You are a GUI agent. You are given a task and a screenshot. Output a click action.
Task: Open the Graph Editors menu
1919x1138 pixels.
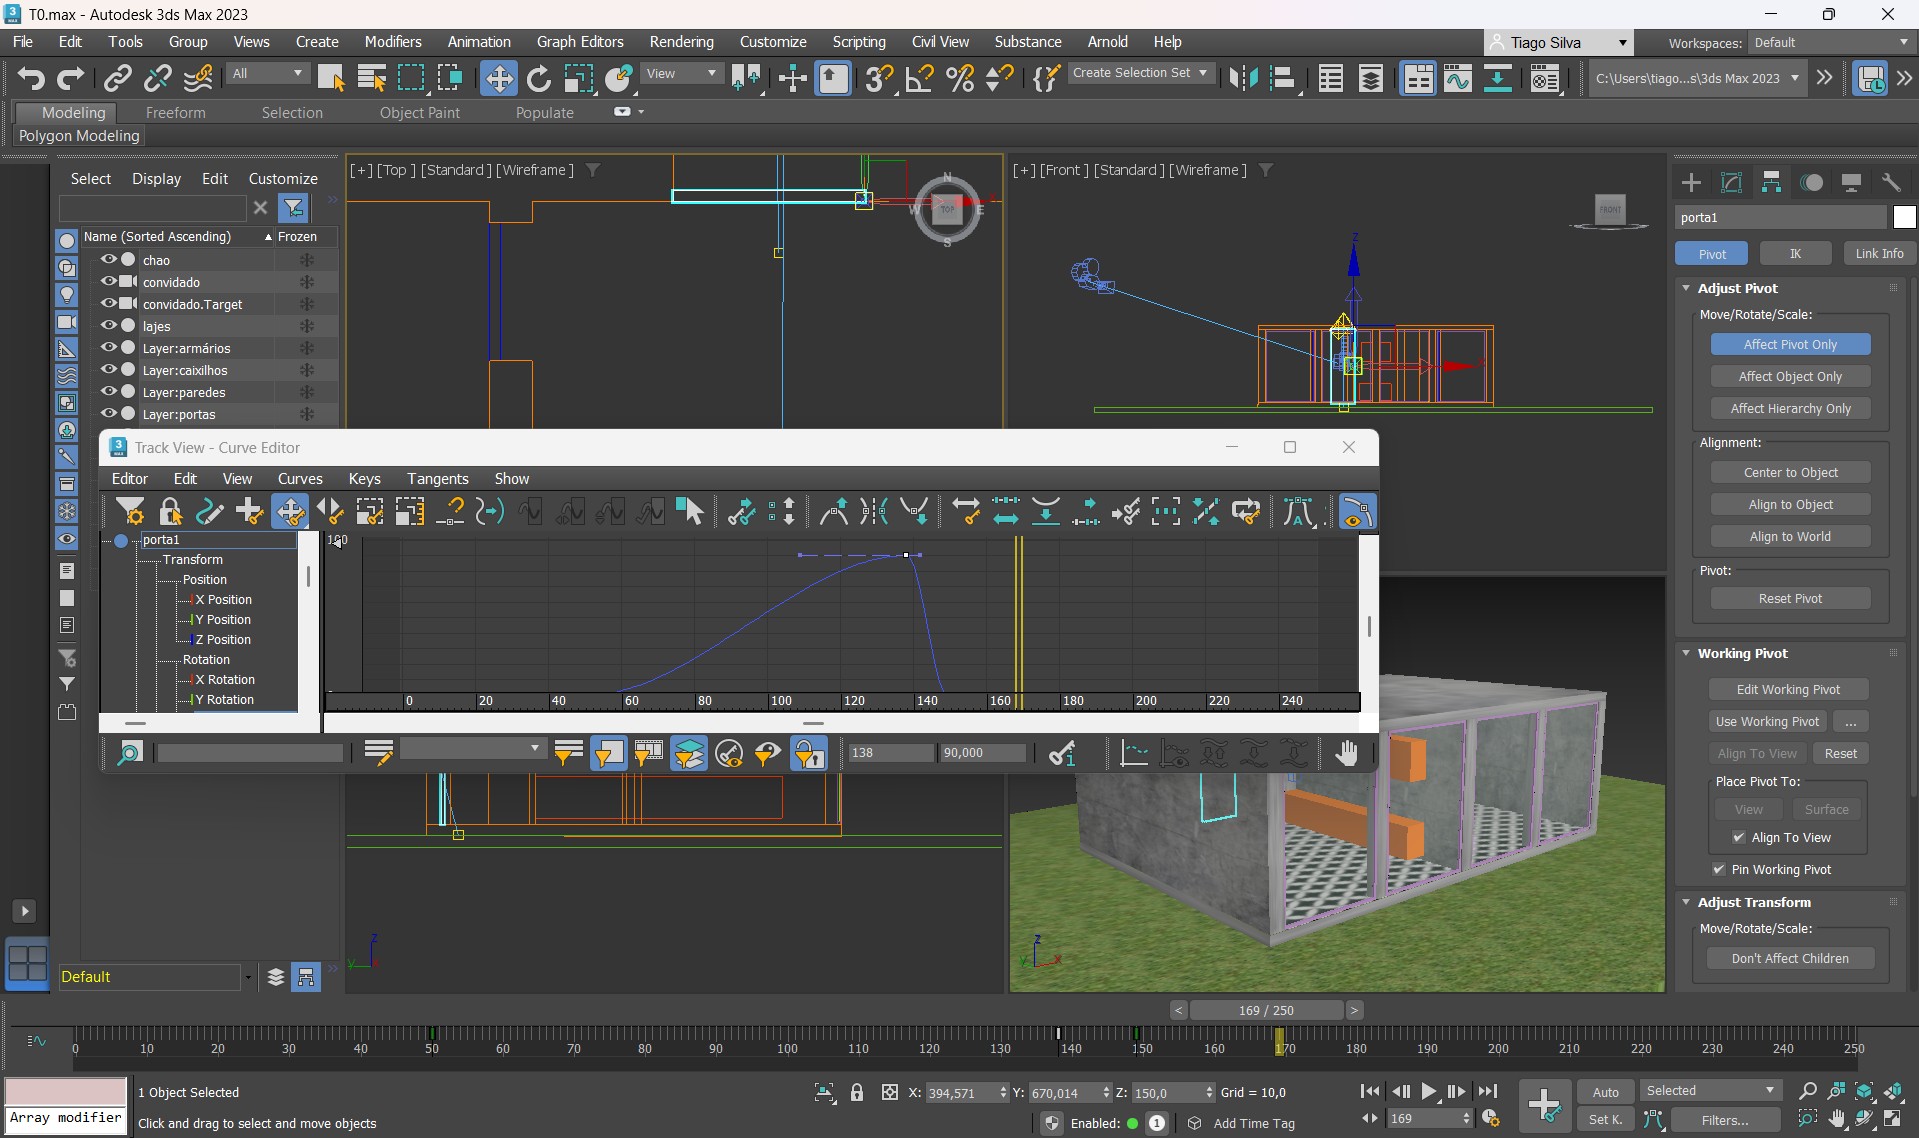(579, 42)
